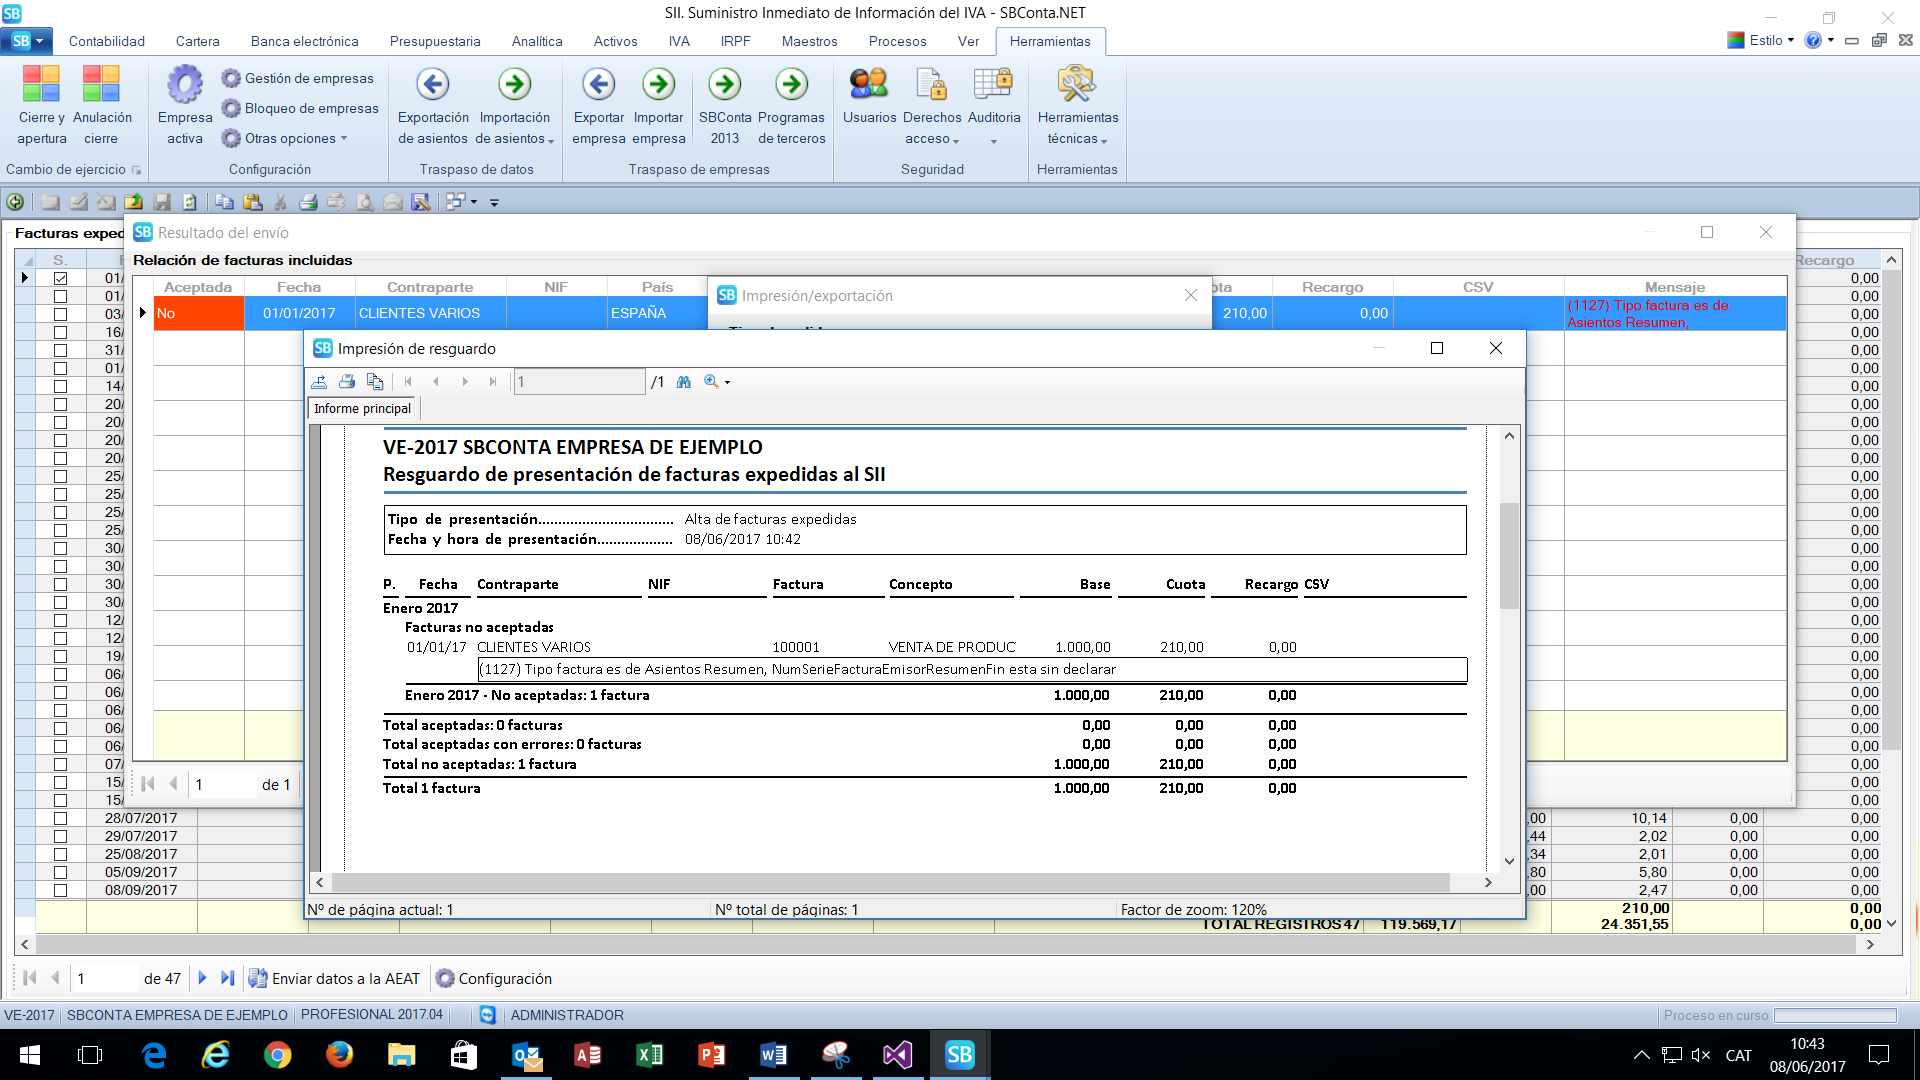The width and height of the screenshot is (1920, 1080).
Task: Open the zoom level dropdown arrow in the report toolbar
Action: (728, 383)
